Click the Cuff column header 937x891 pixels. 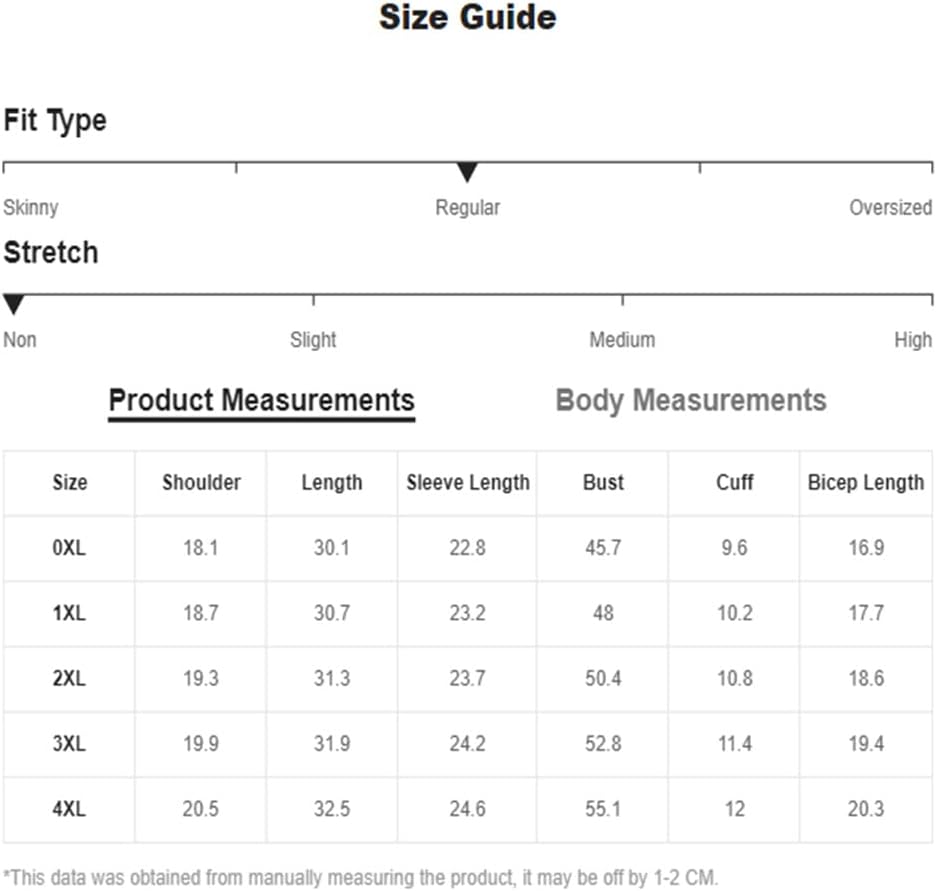[x=734, y=482]
